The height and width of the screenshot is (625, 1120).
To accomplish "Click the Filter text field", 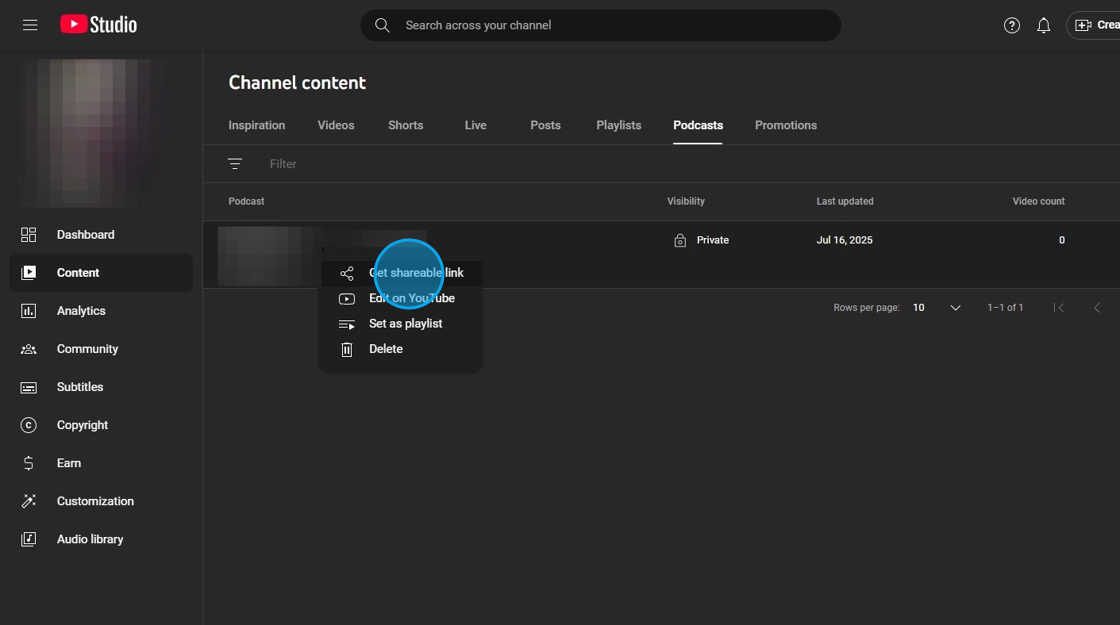I will click(283, 164).
